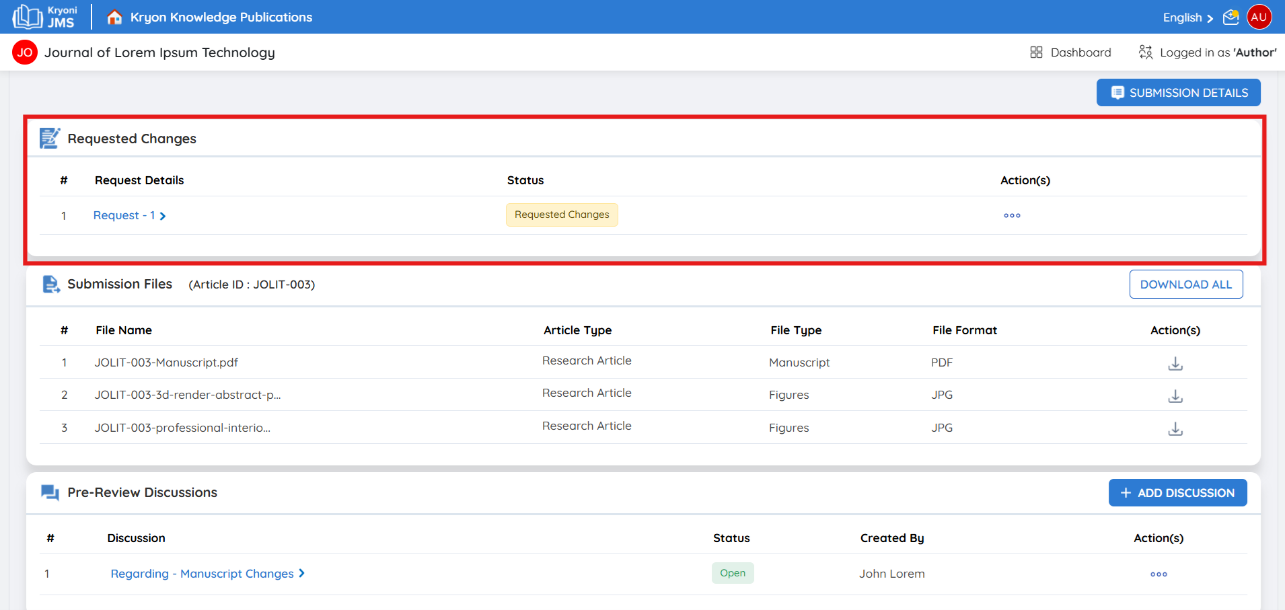
Task: Click the Request Details column header
Action: point(139,181)
